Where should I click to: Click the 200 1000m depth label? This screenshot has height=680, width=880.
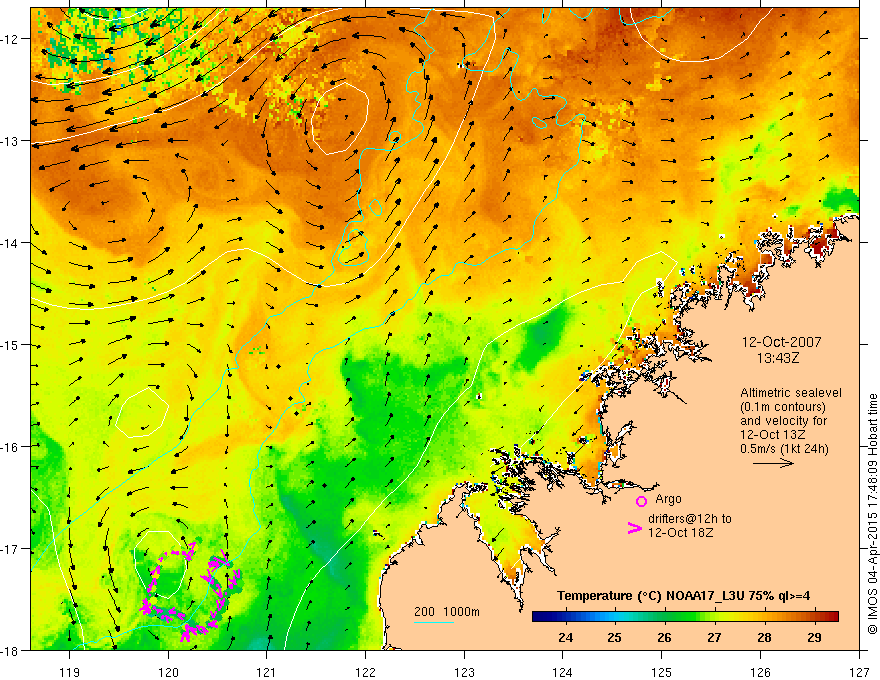click(x=447, y=612)
